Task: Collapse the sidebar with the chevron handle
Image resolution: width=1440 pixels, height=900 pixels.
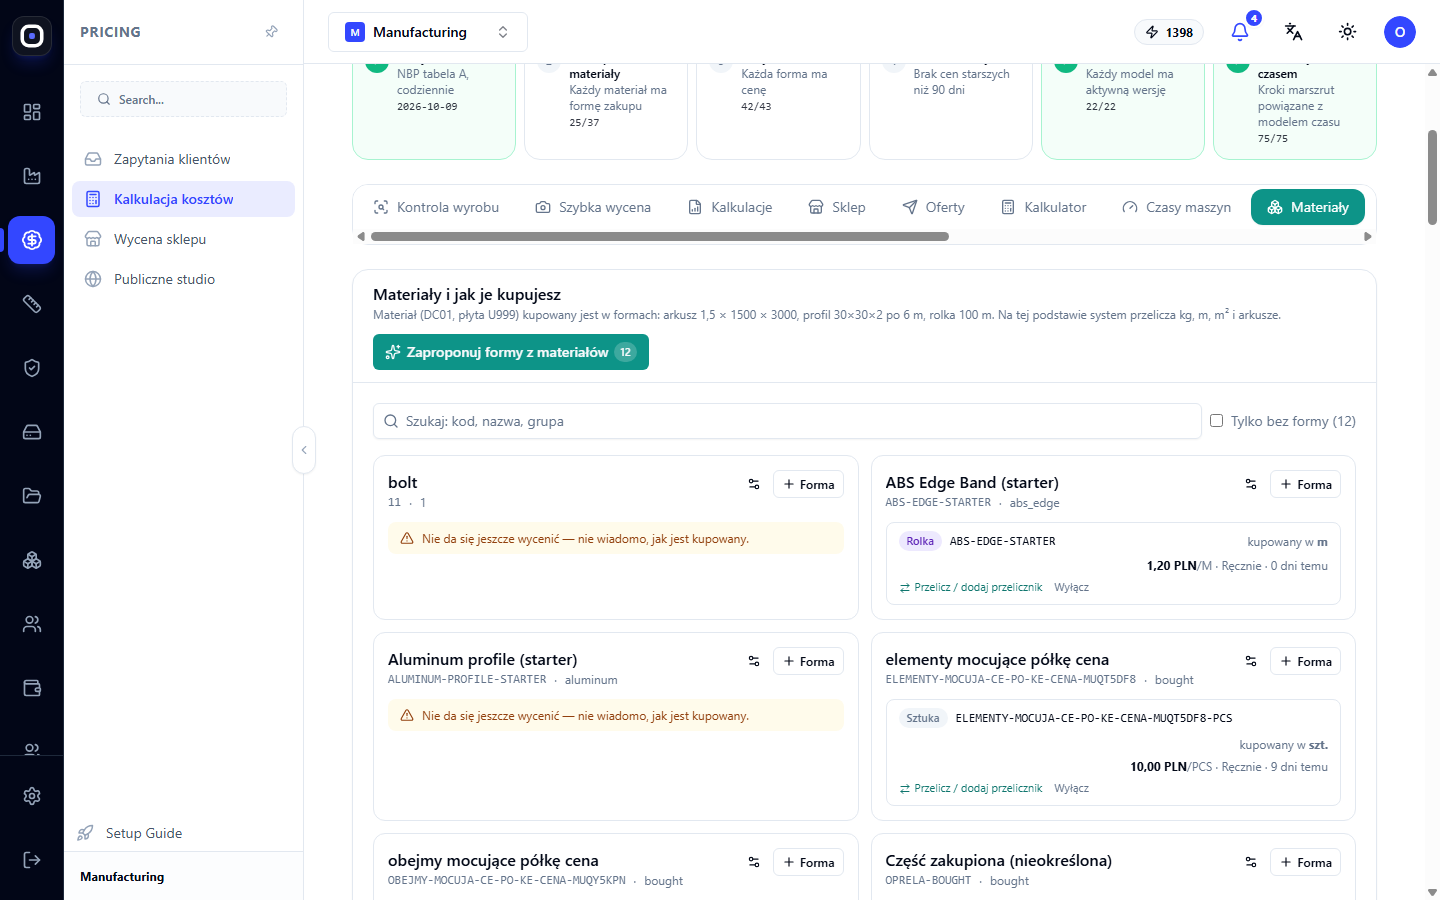Action: tap(304, 450)
